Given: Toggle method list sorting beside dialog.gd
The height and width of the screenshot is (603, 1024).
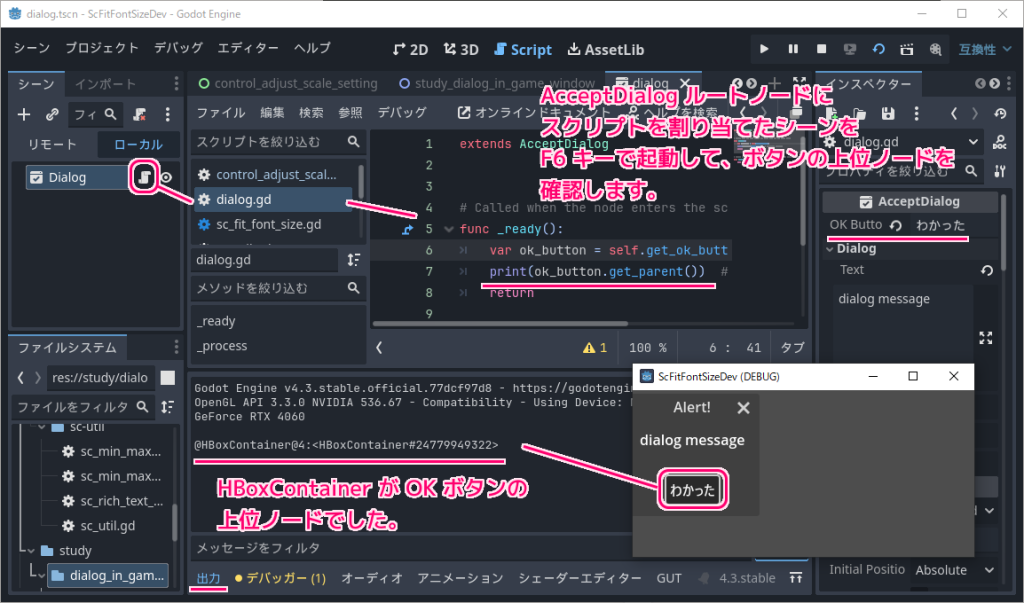Looking at the screenshot, I should point(353,260).
